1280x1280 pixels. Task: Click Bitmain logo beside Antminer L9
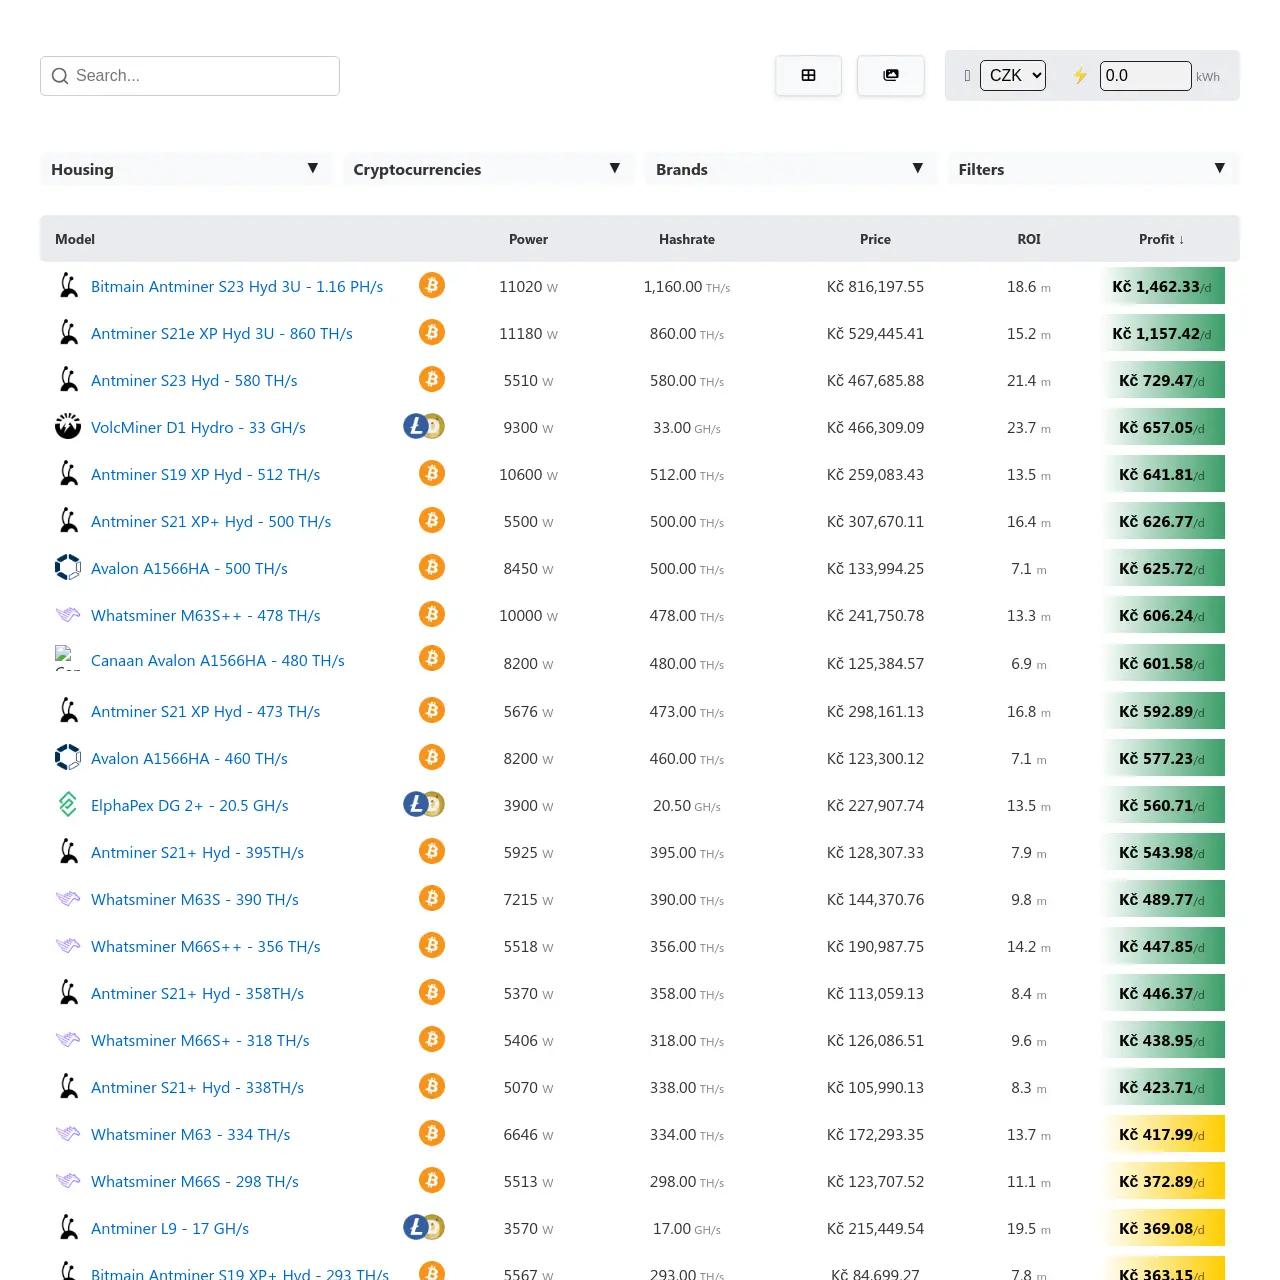pos(68,1228)
